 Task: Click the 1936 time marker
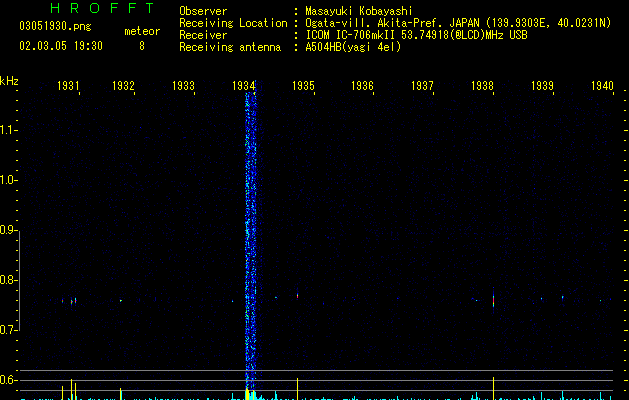(362, 85)
